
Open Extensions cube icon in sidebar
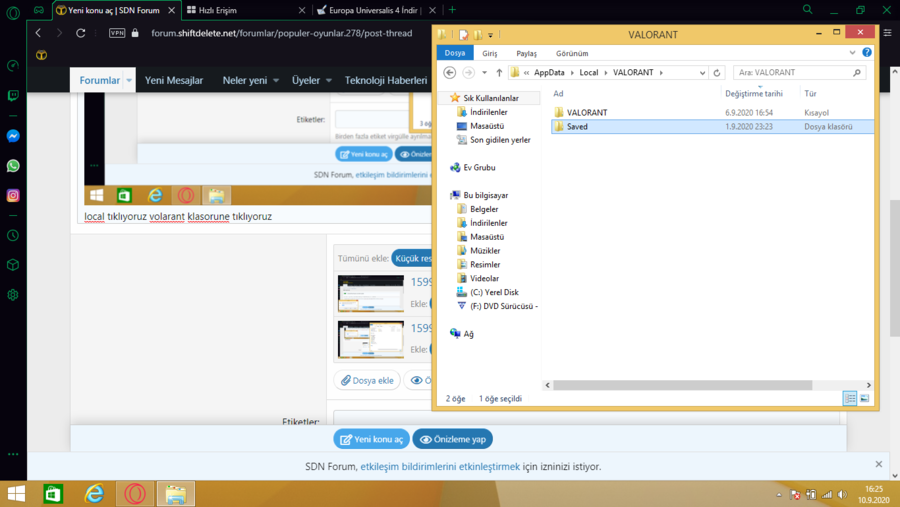(x=13, y=265)
